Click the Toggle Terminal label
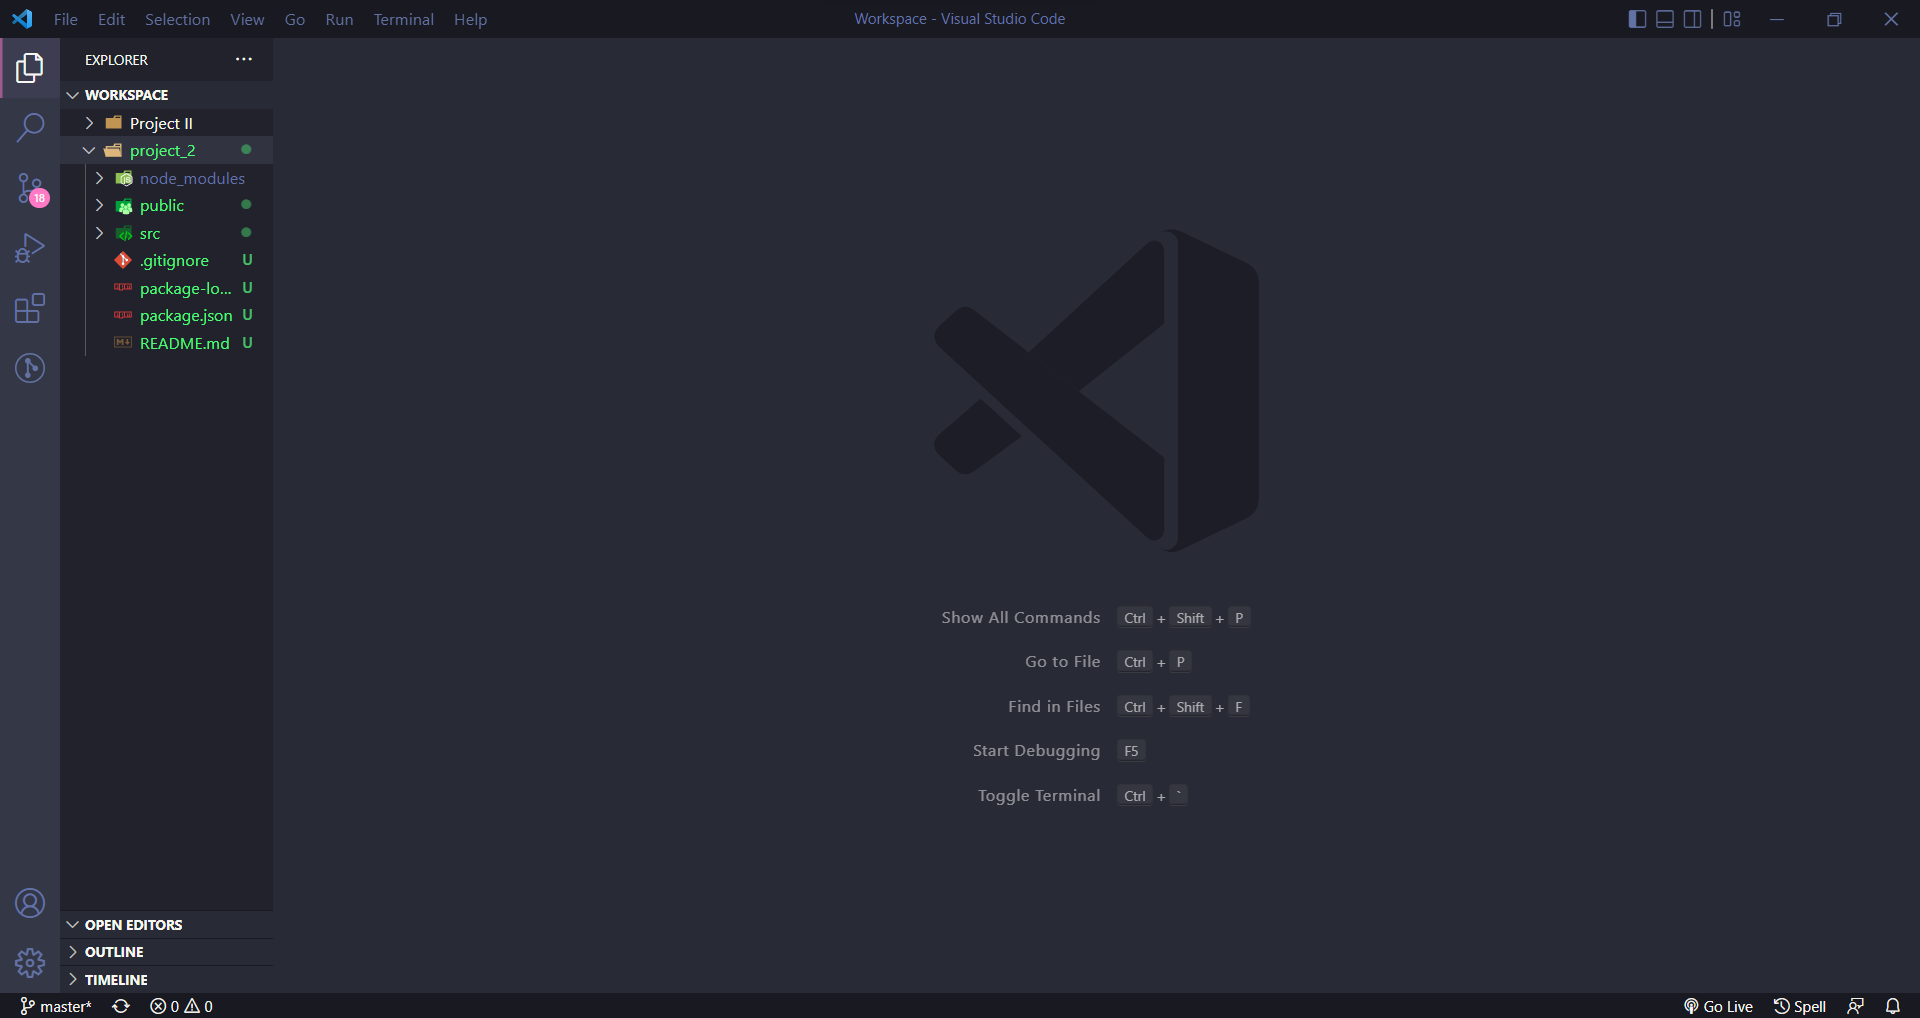Viewport: 1920px width, 1018px height. [1039, 796]
